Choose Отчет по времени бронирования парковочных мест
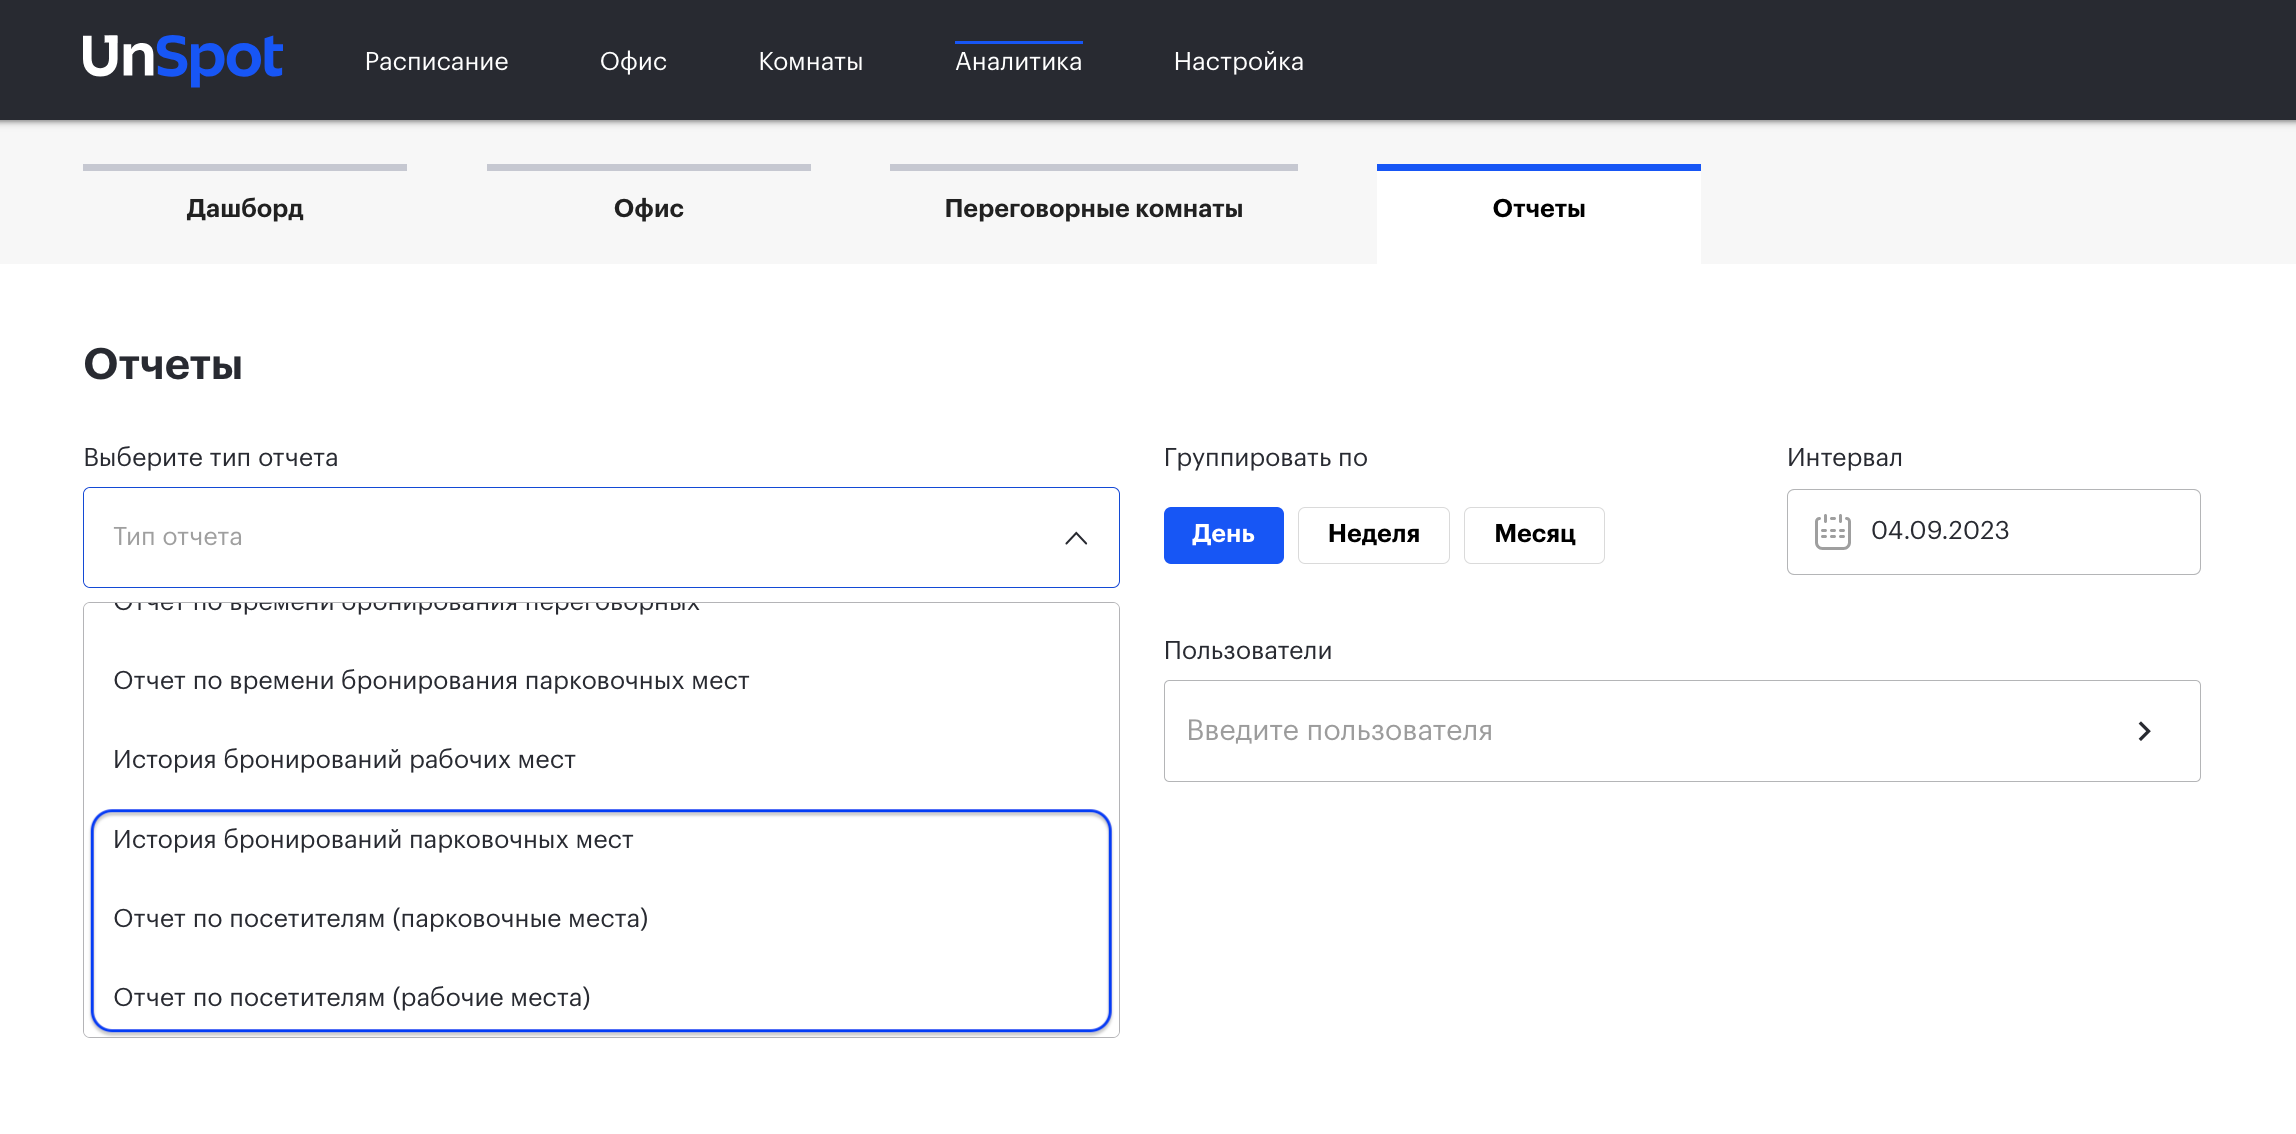This screenshot has height=1134, width=2296. [x=601, y=681]
